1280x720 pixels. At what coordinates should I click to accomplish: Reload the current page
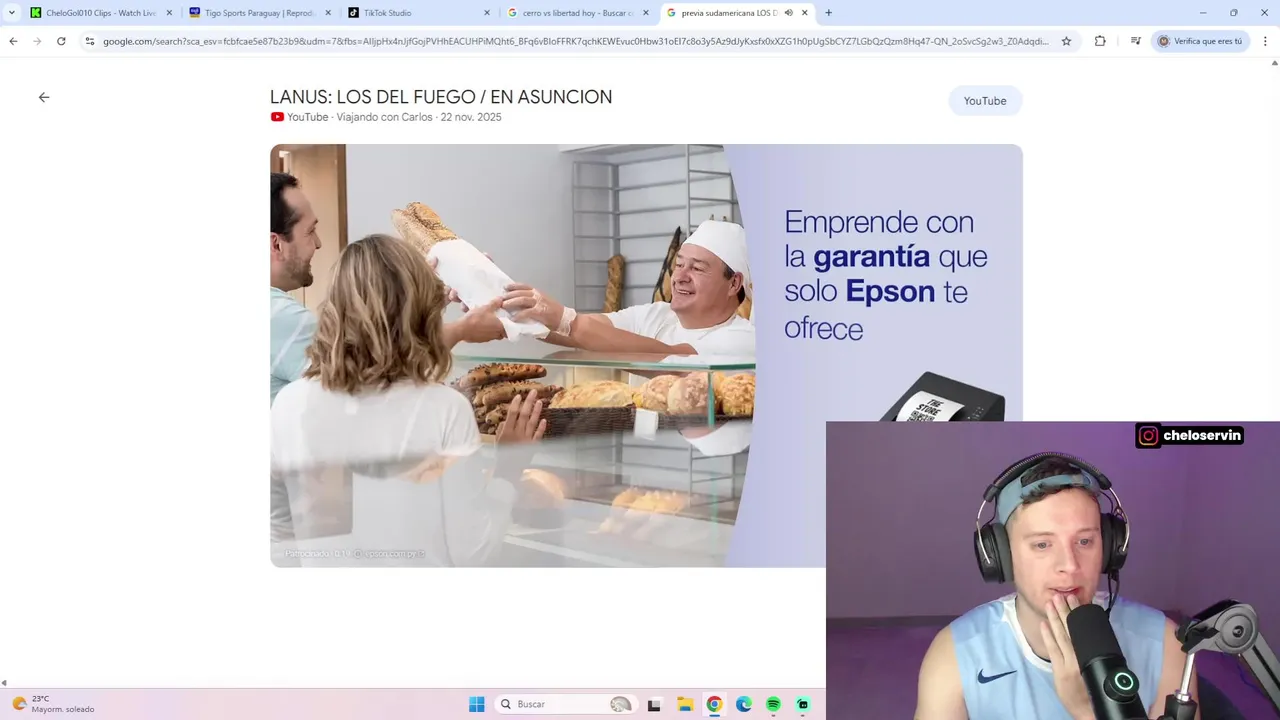[x=61, y=41]
